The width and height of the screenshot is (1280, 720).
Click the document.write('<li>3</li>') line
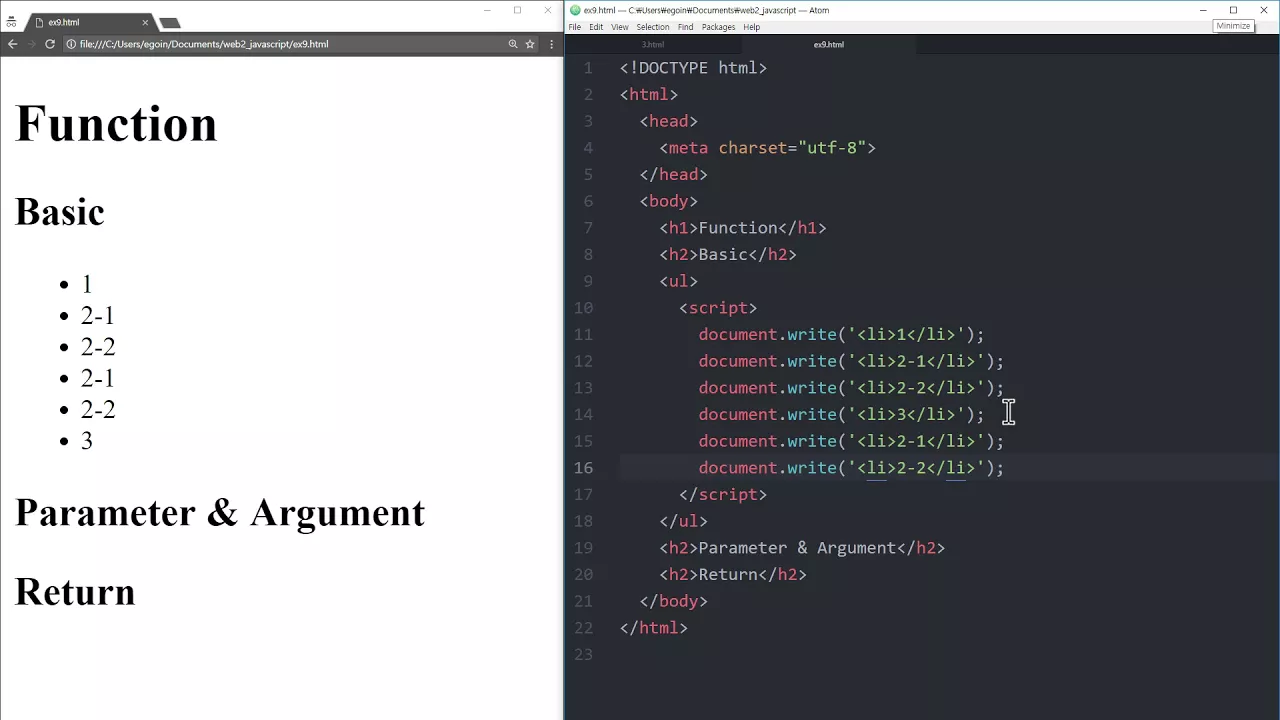click(x=841, y=415)
